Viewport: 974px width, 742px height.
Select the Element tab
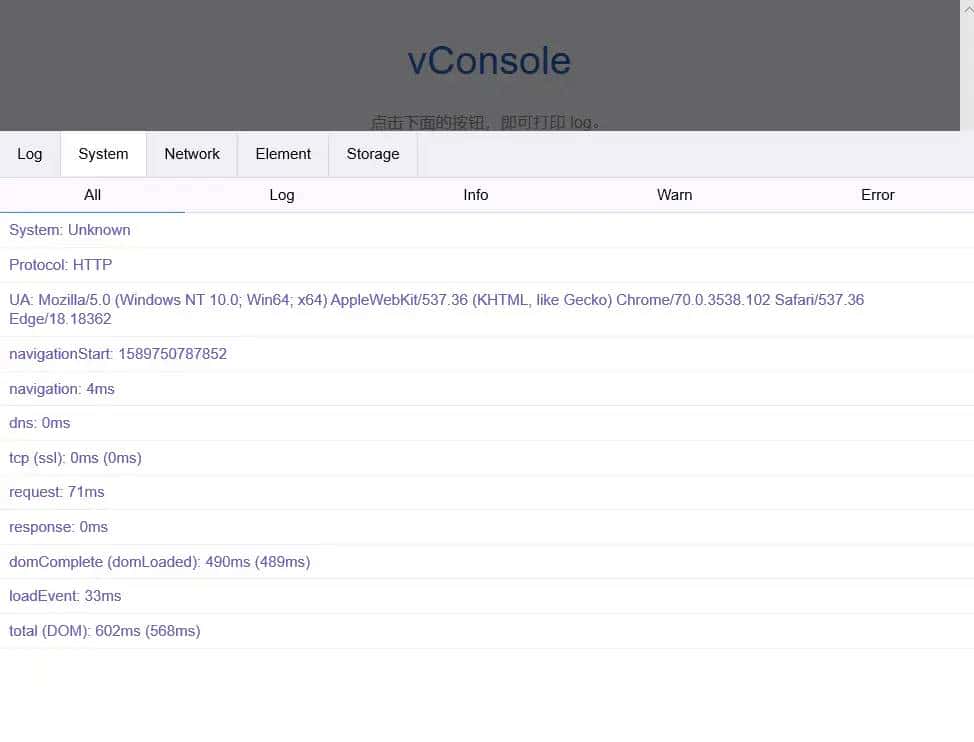pyautogui.click(x=283, y=154)
